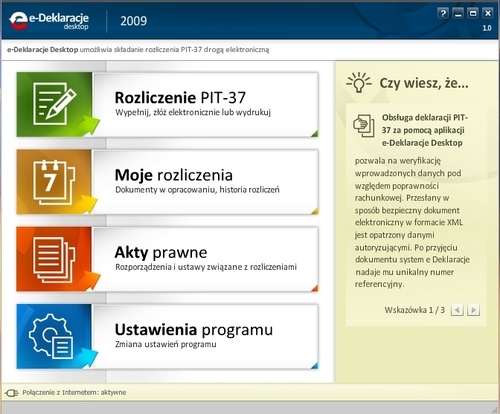Maximize the e-Deklaracje window
The width and height of the screenshot is (500, 414).
point(473,13)
